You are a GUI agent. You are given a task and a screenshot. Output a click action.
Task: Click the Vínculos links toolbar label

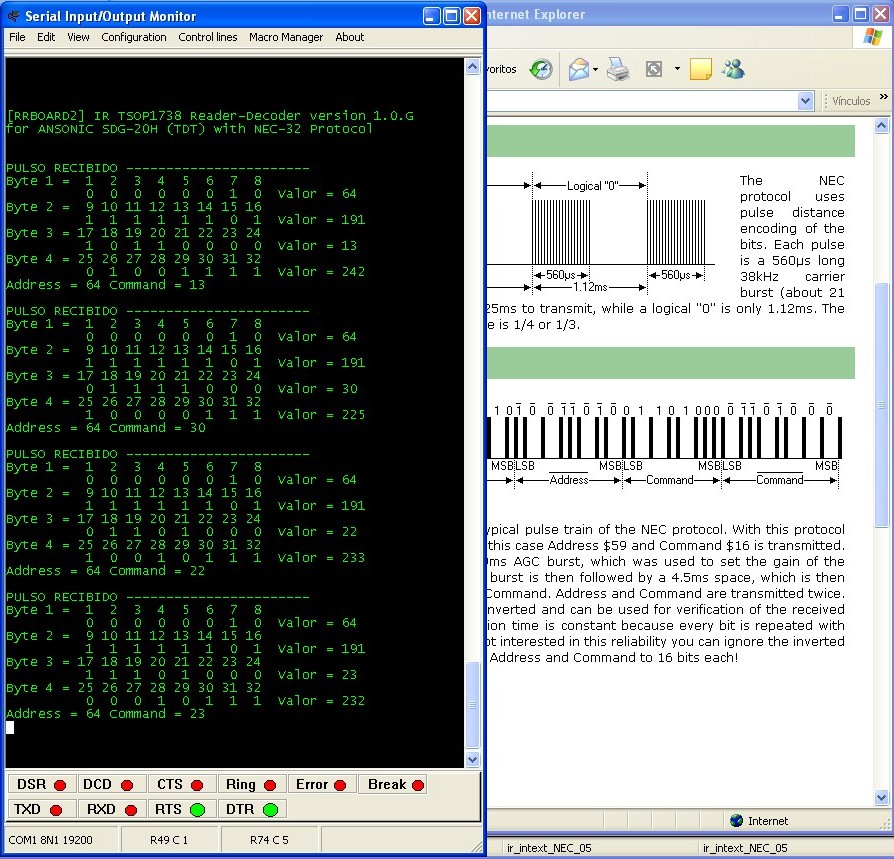point(851,101)
